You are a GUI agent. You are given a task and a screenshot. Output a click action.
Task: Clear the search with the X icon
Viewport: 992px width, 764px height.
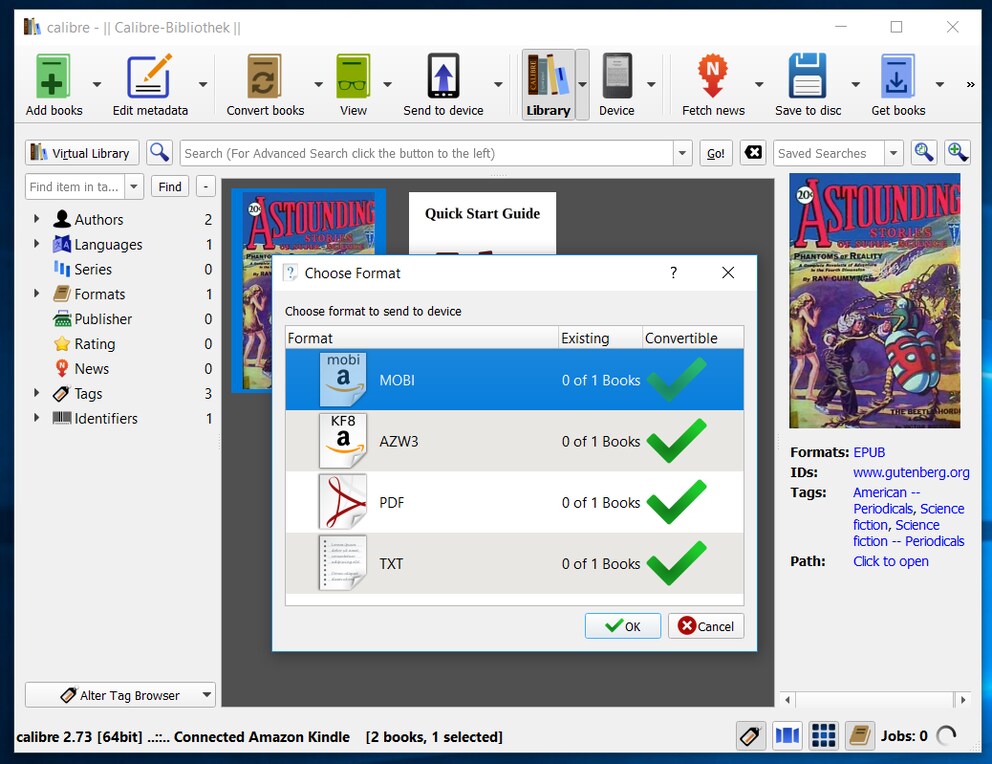(753, 152)
